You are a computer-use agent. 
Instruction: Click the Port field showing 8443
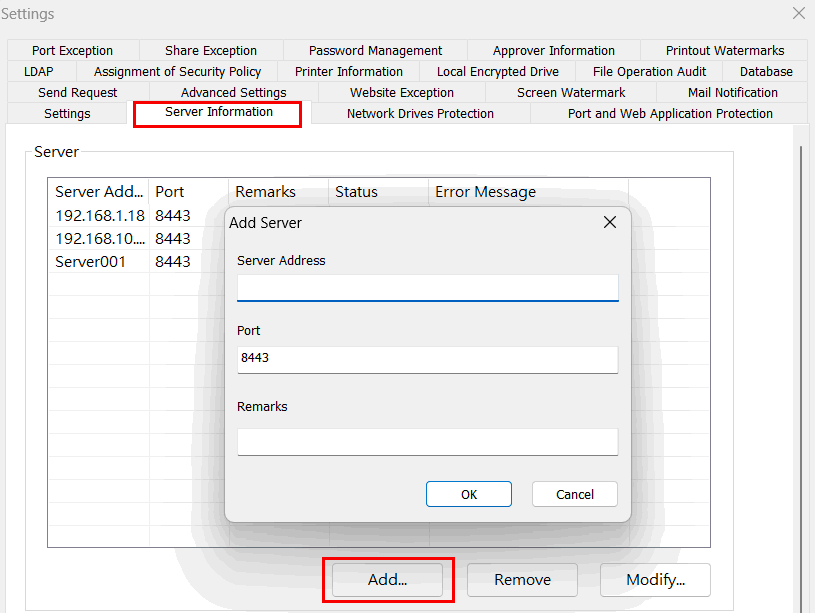point(427,358)
